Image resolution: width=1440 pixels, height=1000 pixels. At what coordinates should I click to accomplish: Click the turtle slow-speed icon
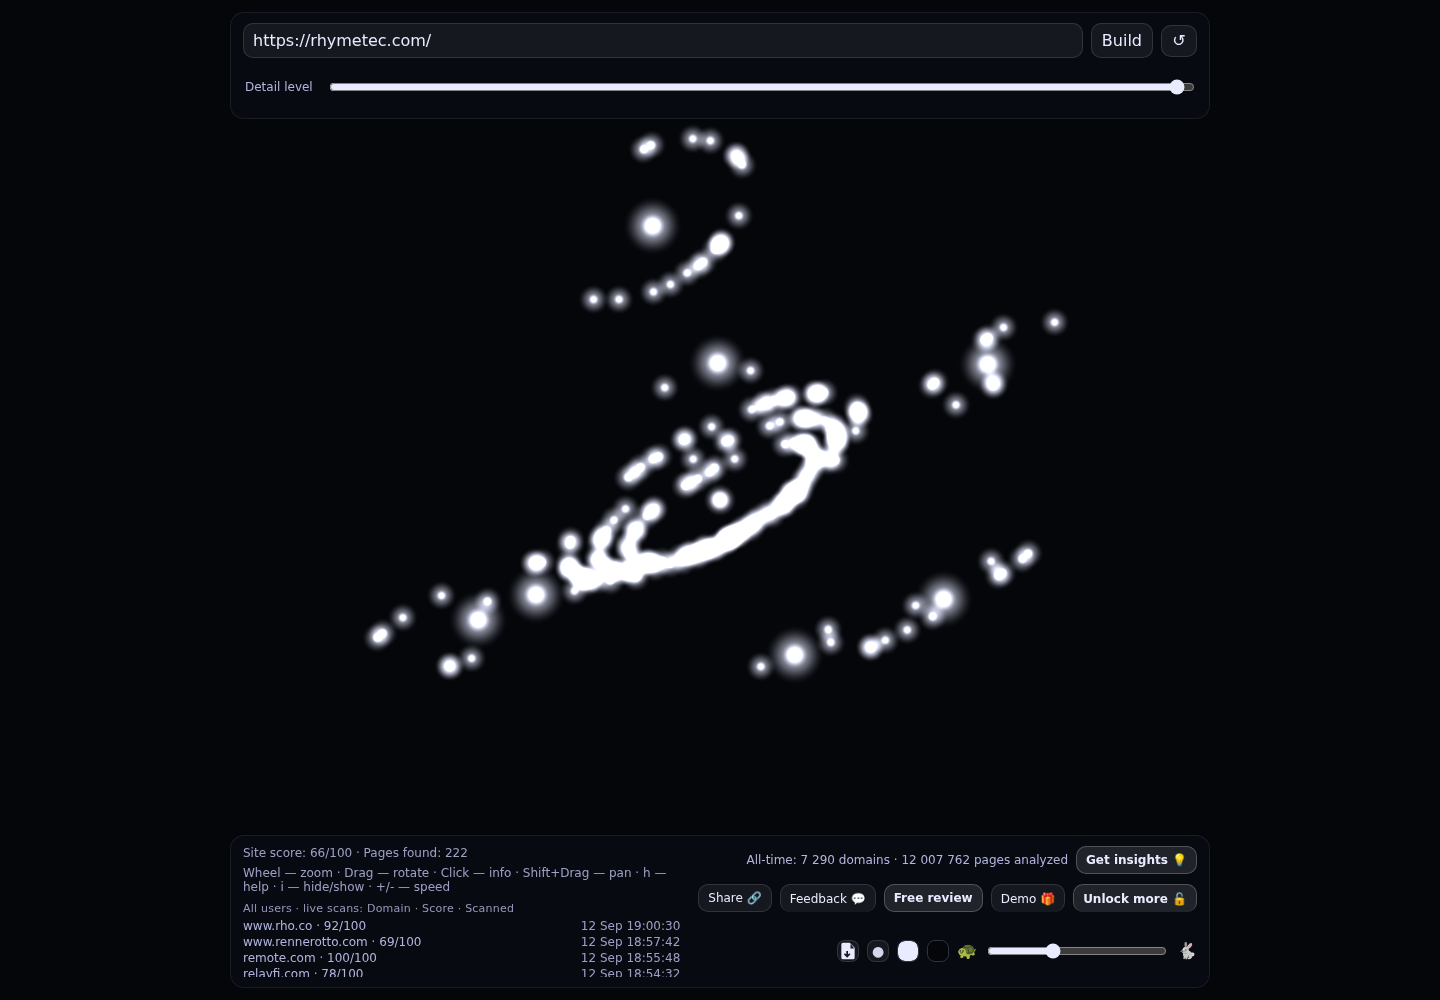967,951
